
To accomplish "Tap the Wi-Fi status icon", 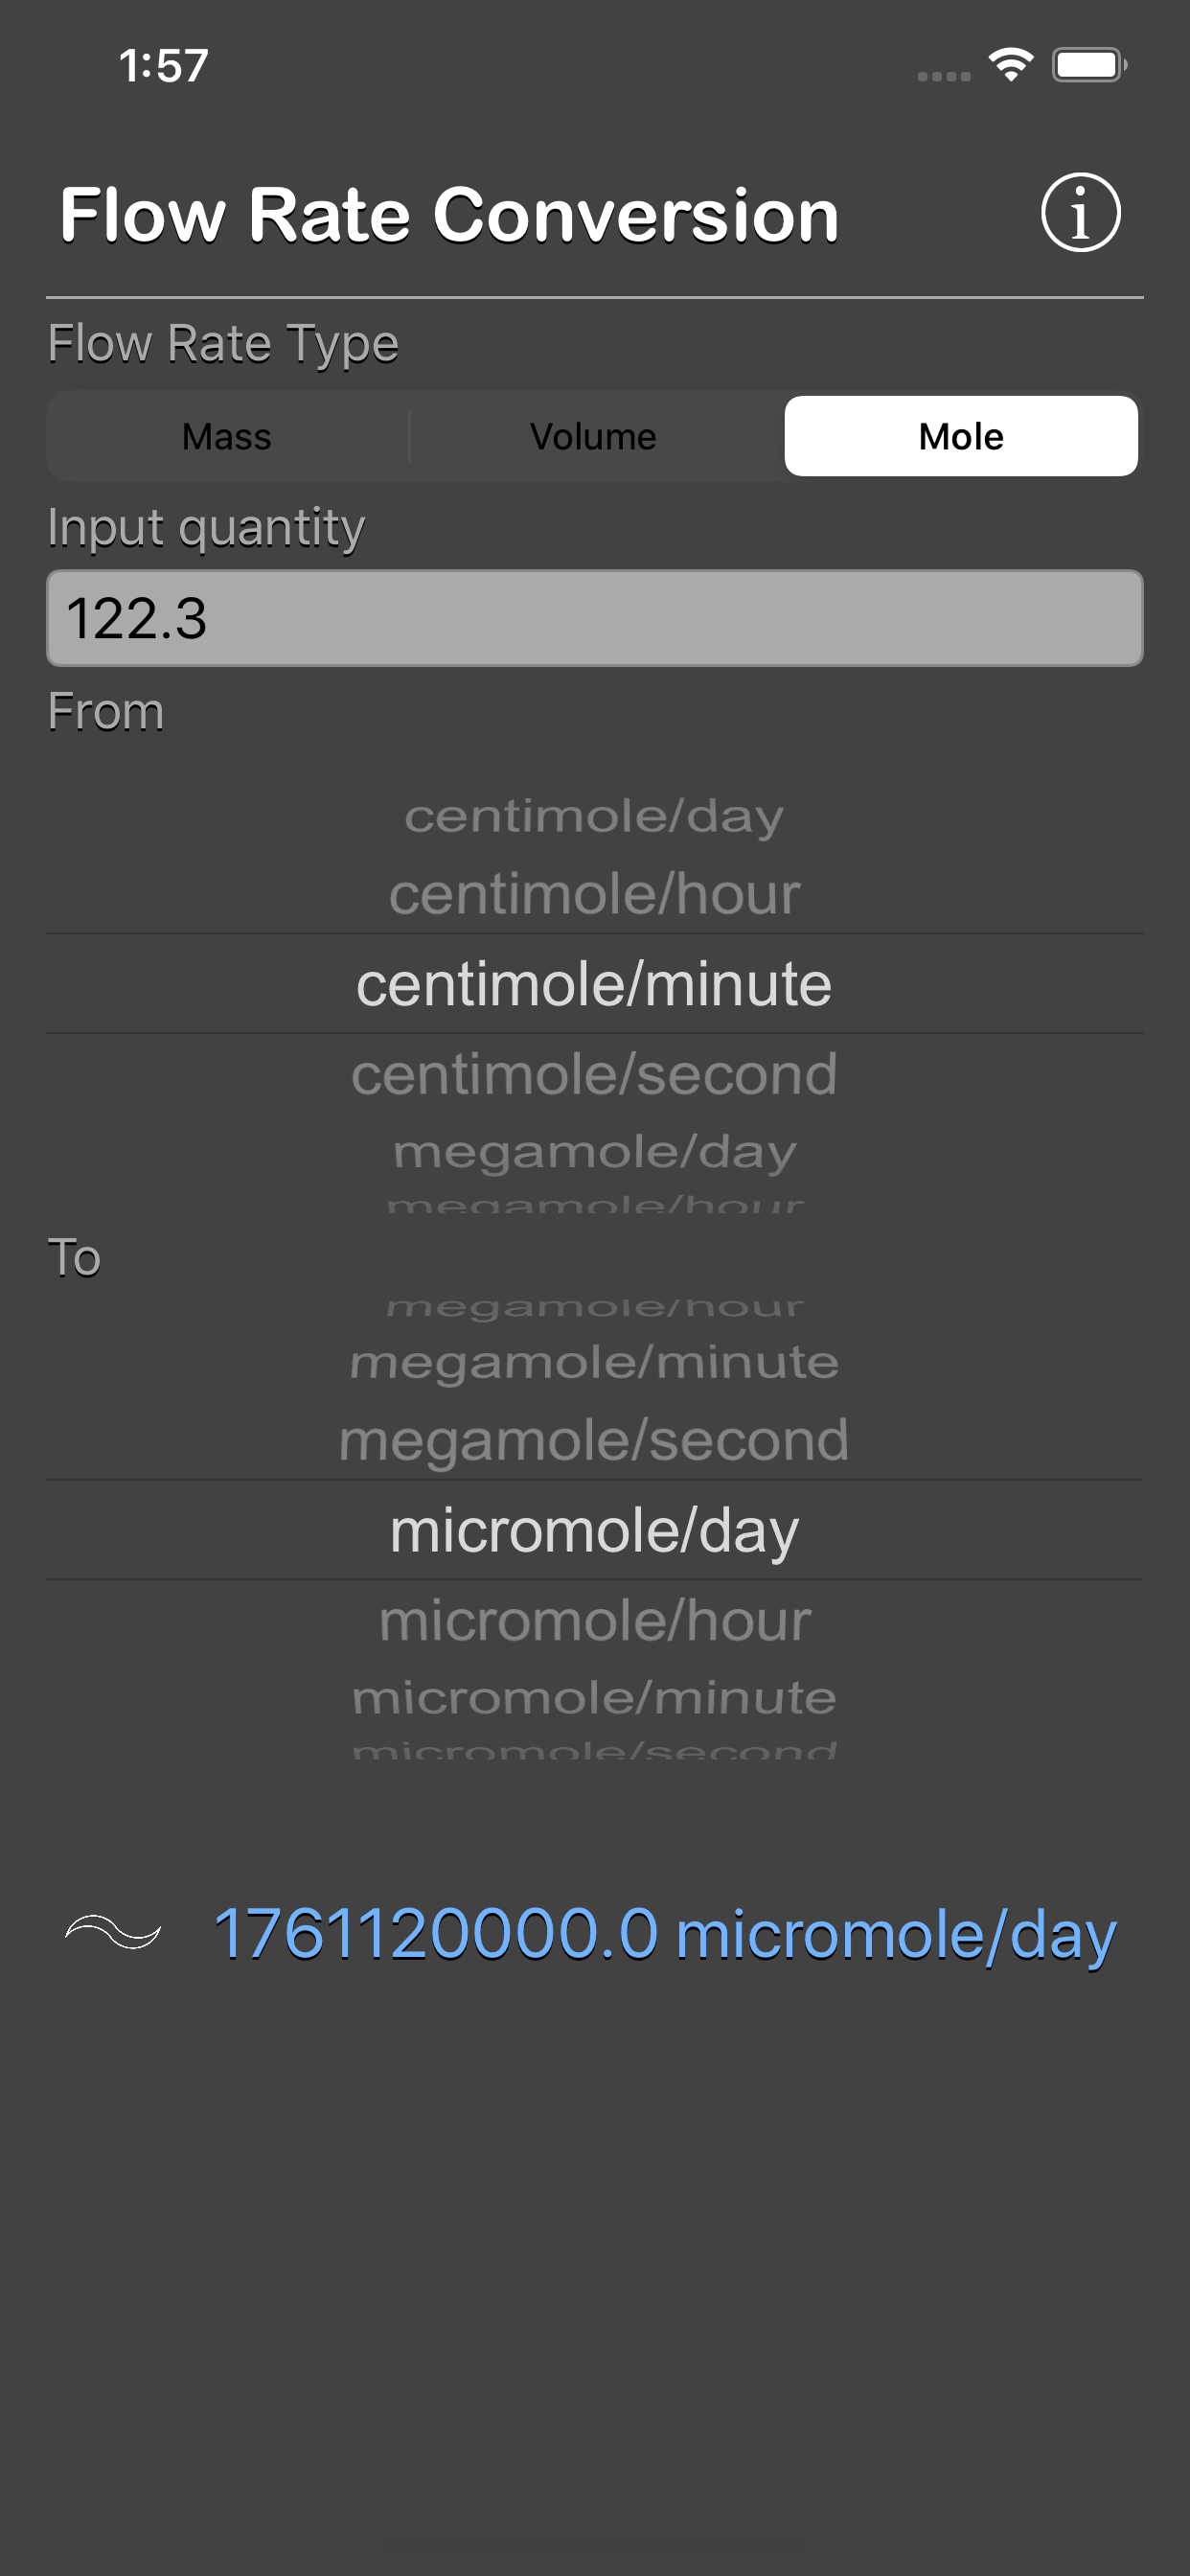I will 1010,66.
